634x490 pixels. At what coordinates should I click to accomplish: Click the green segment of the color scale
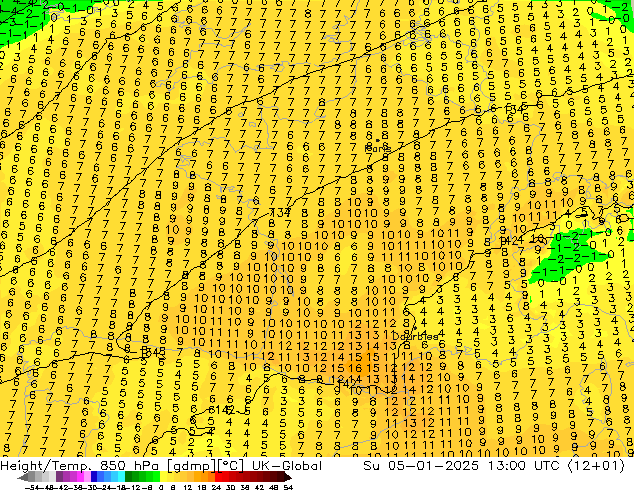(142, 477)
